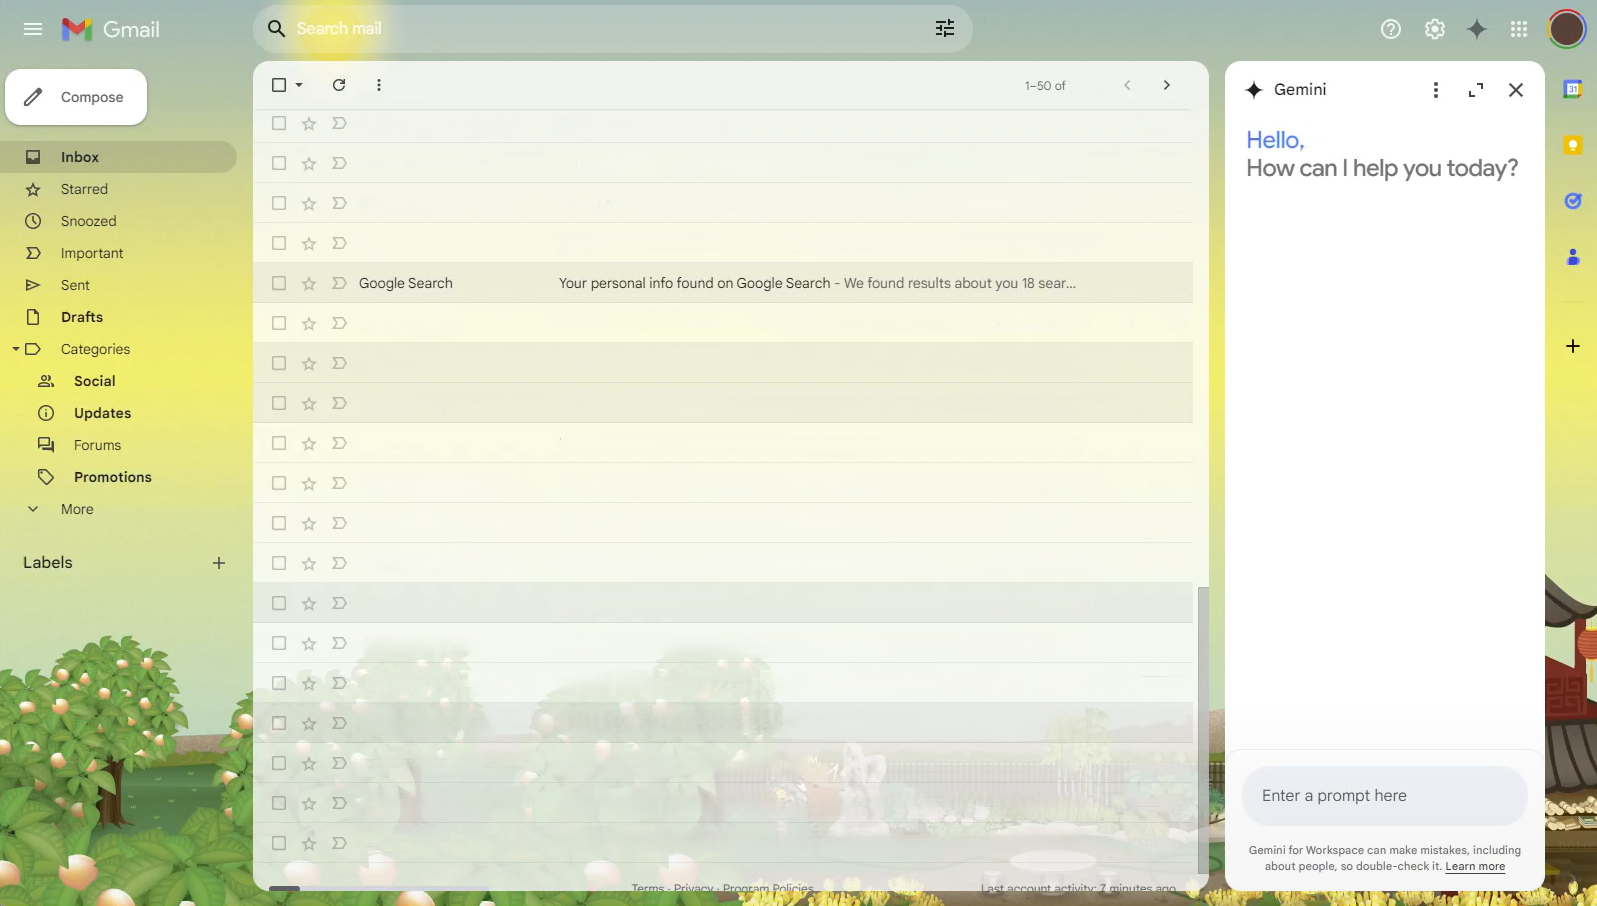Click the Gemini prompt input field
The width and height of the screenshot is (1597, 906).
coord(1385,796)
